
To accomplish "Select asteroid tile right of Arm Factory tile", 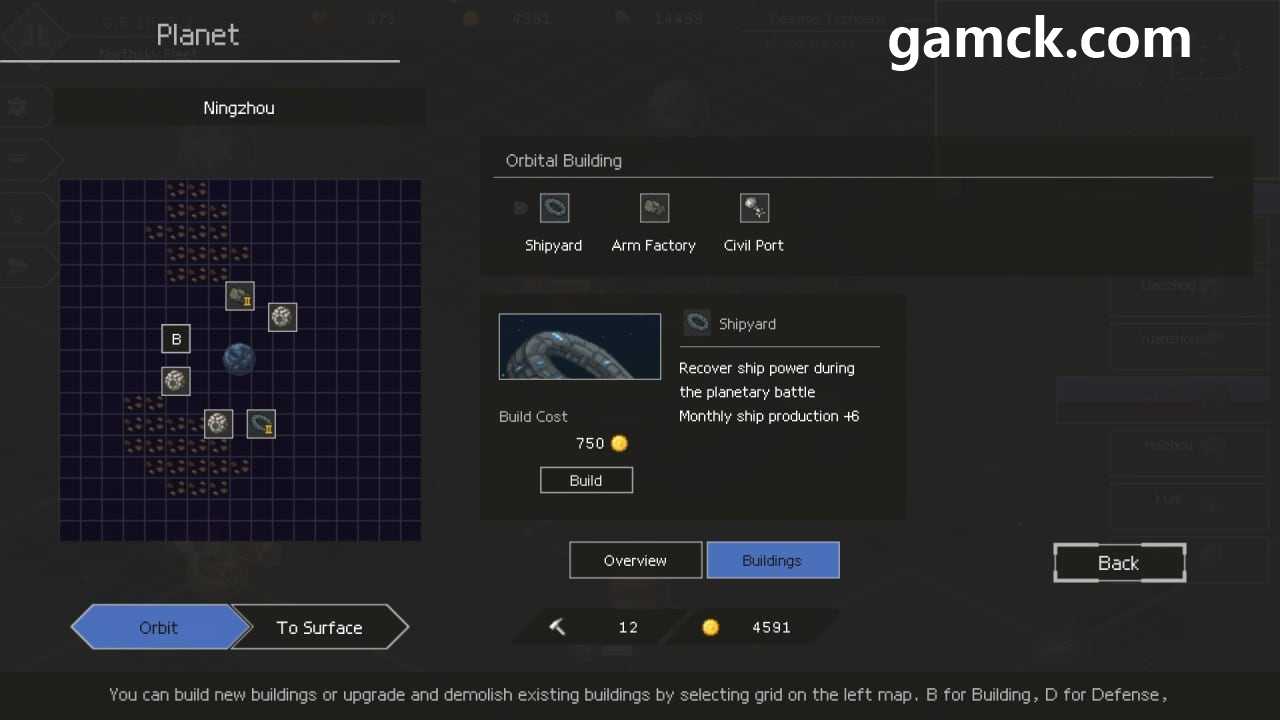I will [283, 317].
